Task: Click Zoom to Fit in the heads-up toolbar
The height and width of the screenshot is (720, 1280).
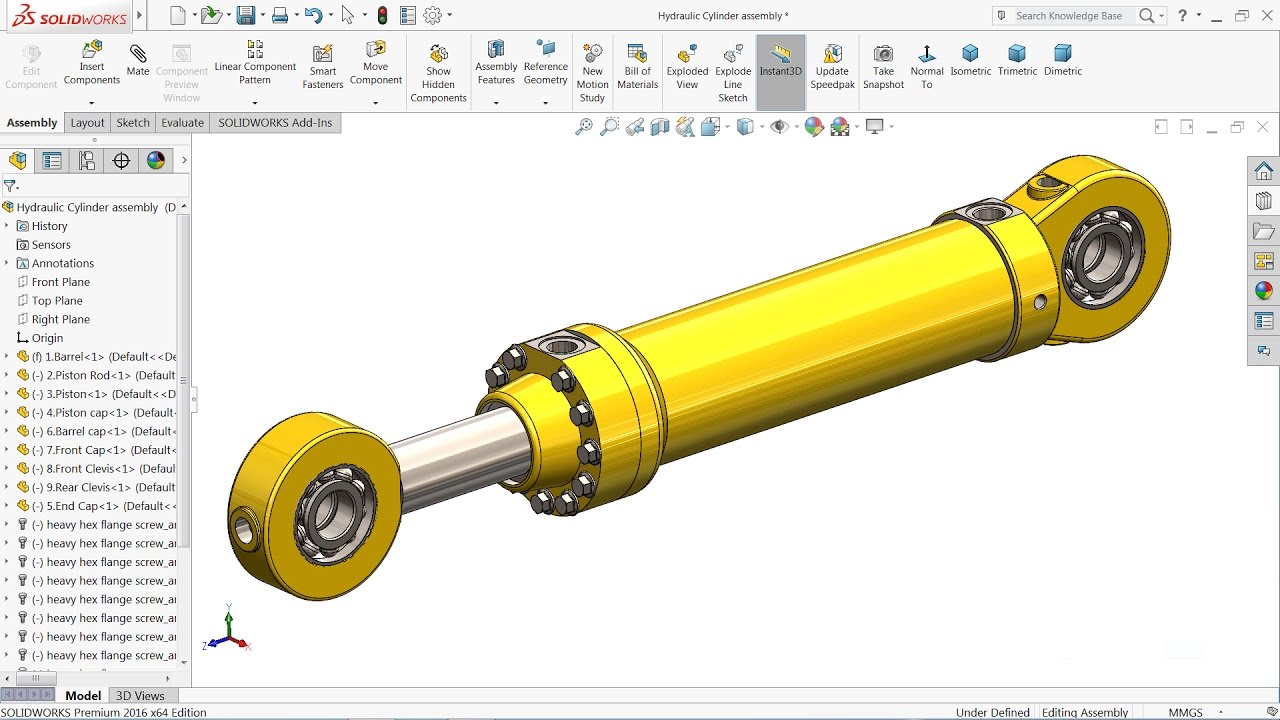Action: 585,126
